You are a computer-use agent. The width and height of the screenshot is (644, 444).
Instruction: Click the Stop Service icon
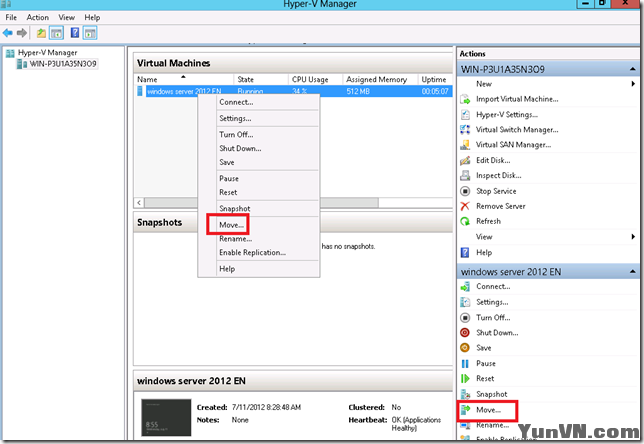pos(465,191)
